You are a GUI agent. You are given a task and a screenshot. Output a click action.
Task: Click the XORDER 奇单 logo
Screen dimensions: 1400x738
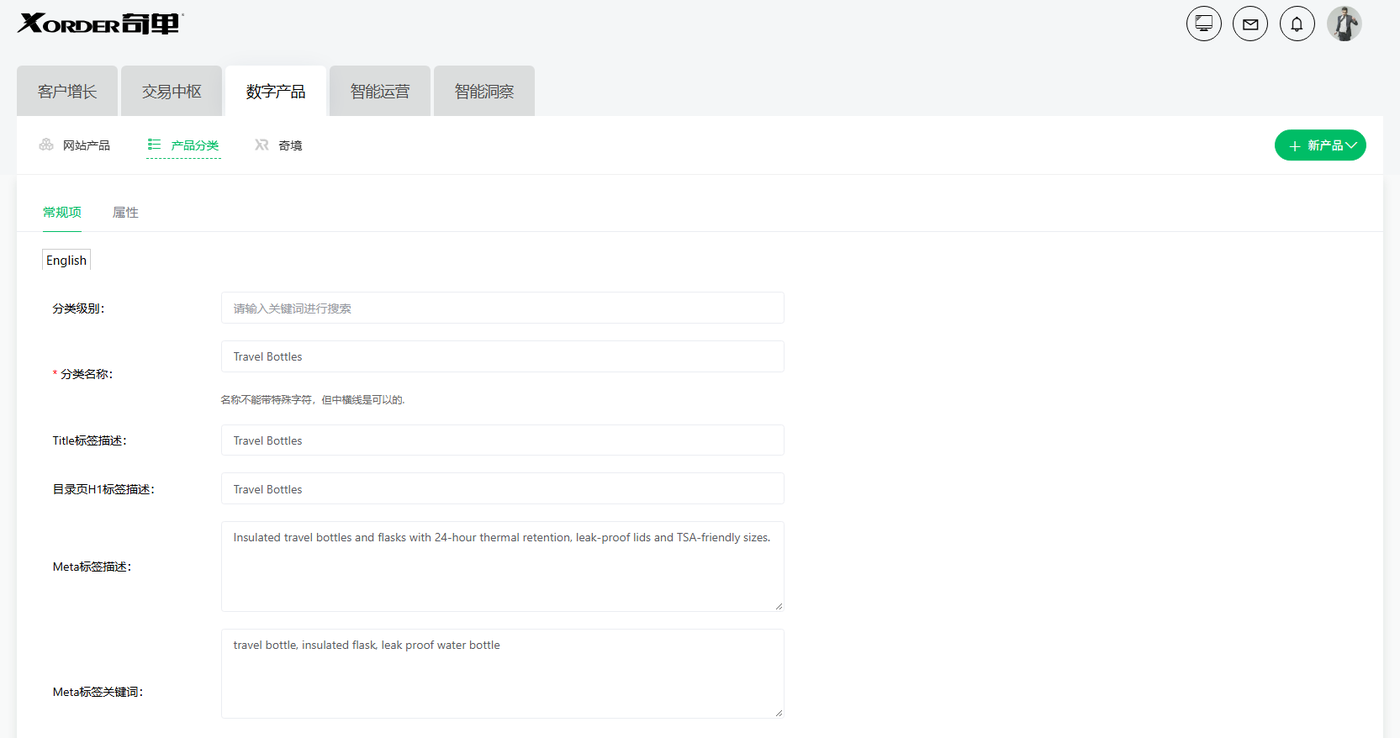[99, 24]
